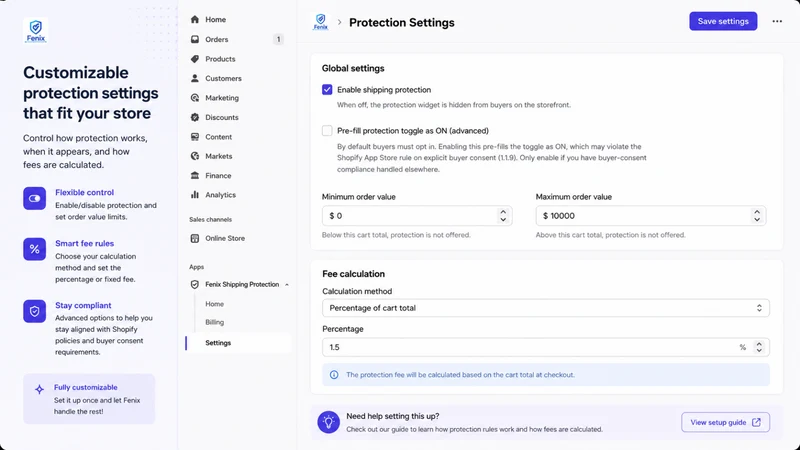800x450 pixels.
Task: Click the Home house icon in sidebar
Action: [x=194, y=19]
